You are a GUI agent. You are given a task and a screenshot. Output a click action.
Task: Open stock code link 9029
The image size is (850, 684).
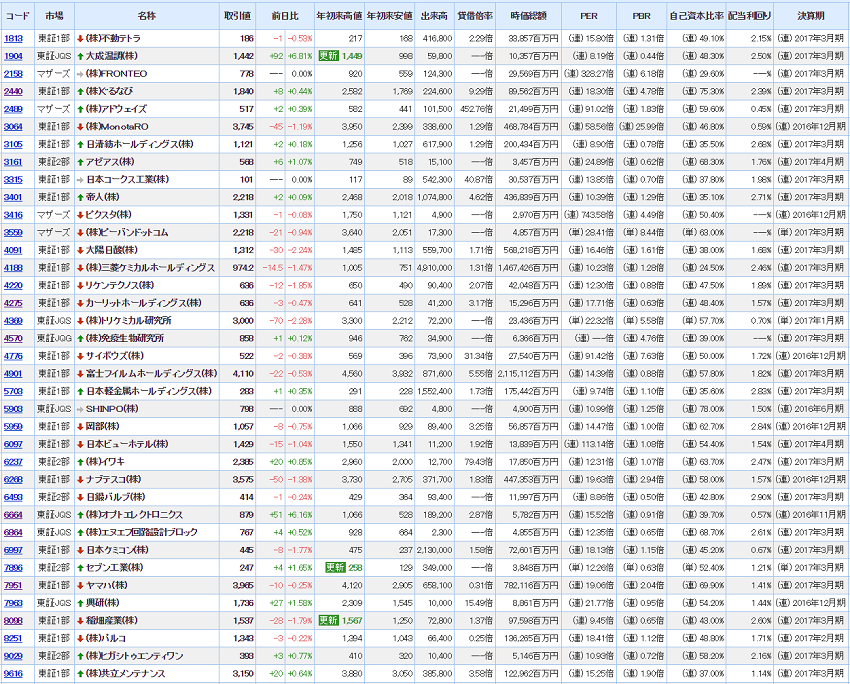(13, 656)
